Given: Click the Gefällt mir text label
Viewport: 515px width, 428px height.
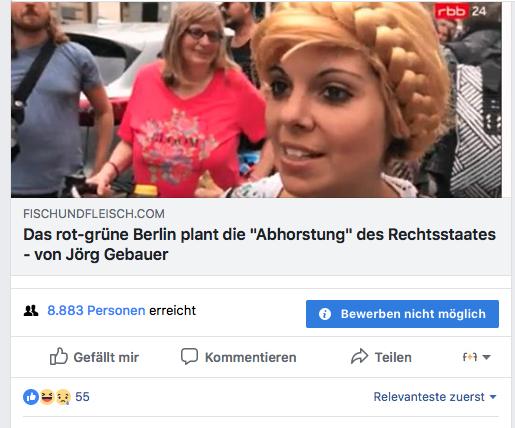Looking at the screenshot, I should (x=106, y=357).
